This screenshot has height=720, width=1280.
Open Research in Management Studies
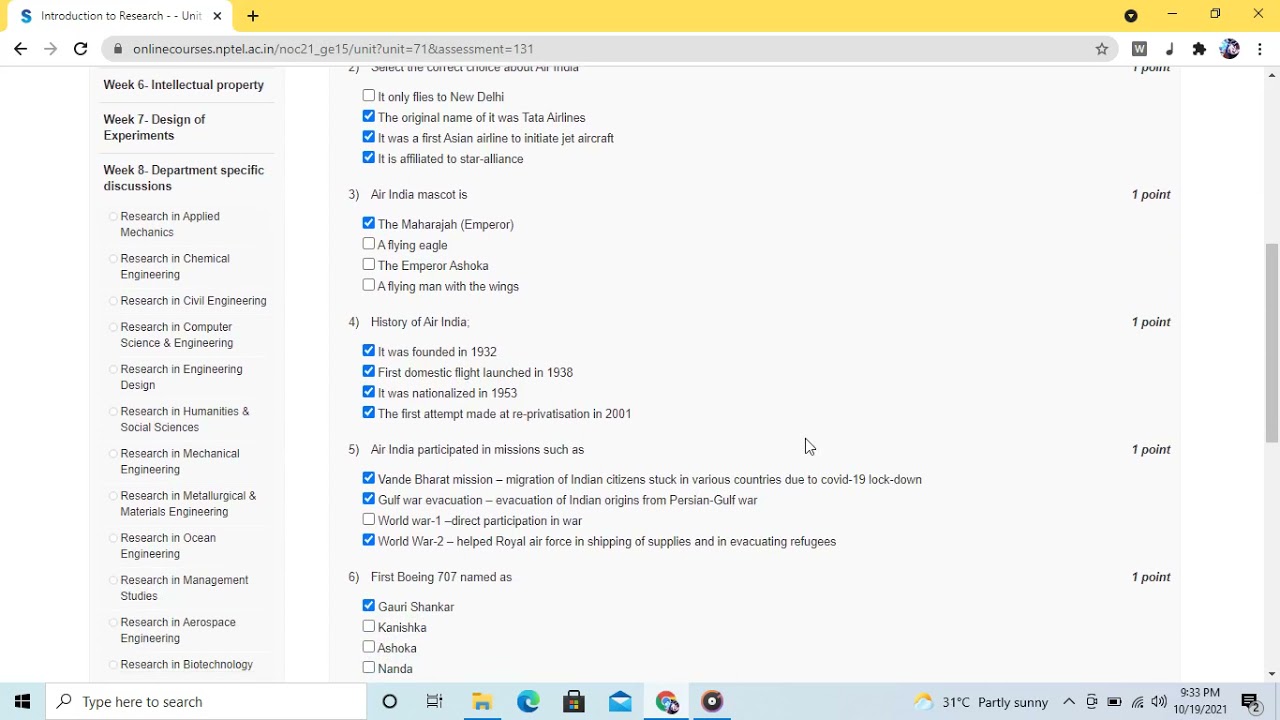click(x=184, y=588)
